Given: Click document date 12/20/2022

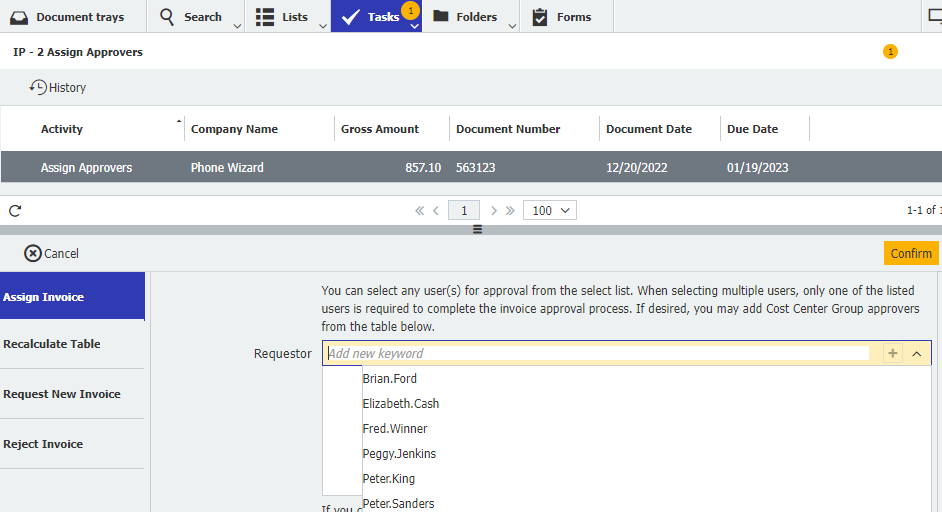Looking at the screenshot, I should pyautogui.click(x=636, y=168).
